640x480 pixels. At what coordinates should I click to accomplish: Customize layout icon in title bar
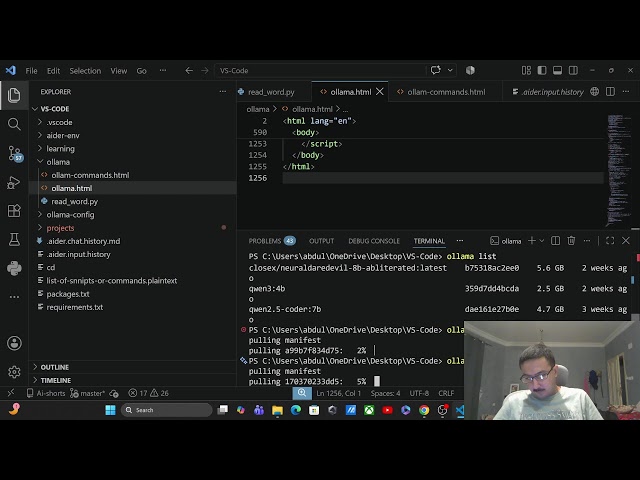[526, 71]
